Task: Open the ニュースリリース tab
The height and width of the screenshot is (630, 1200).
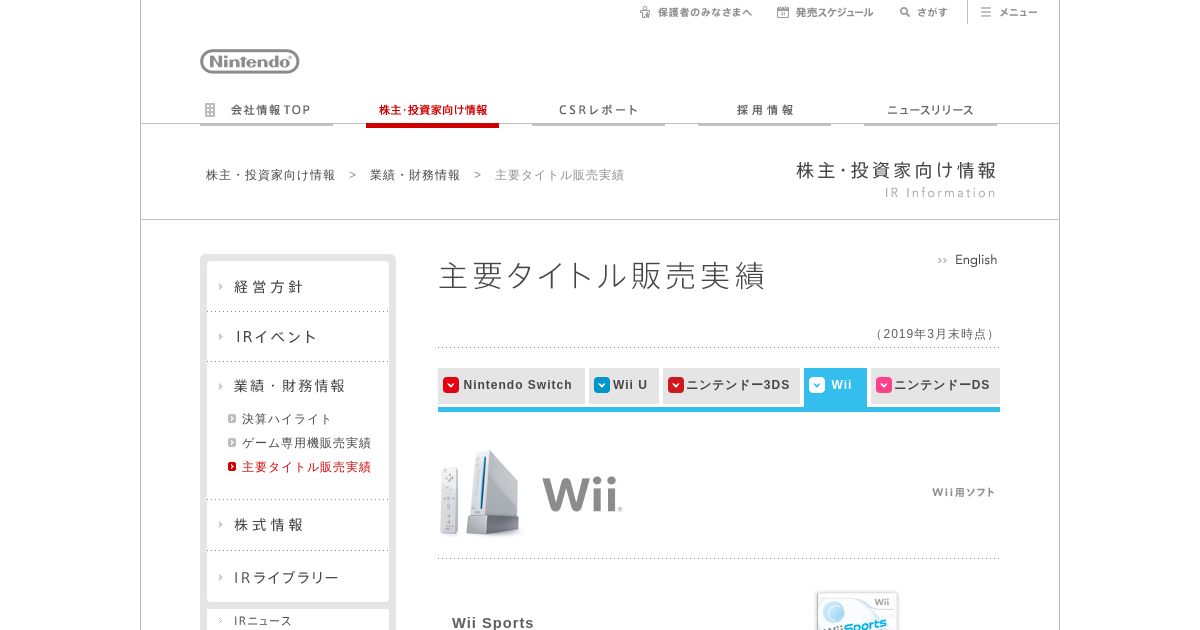Action: [x=930, y=111]
